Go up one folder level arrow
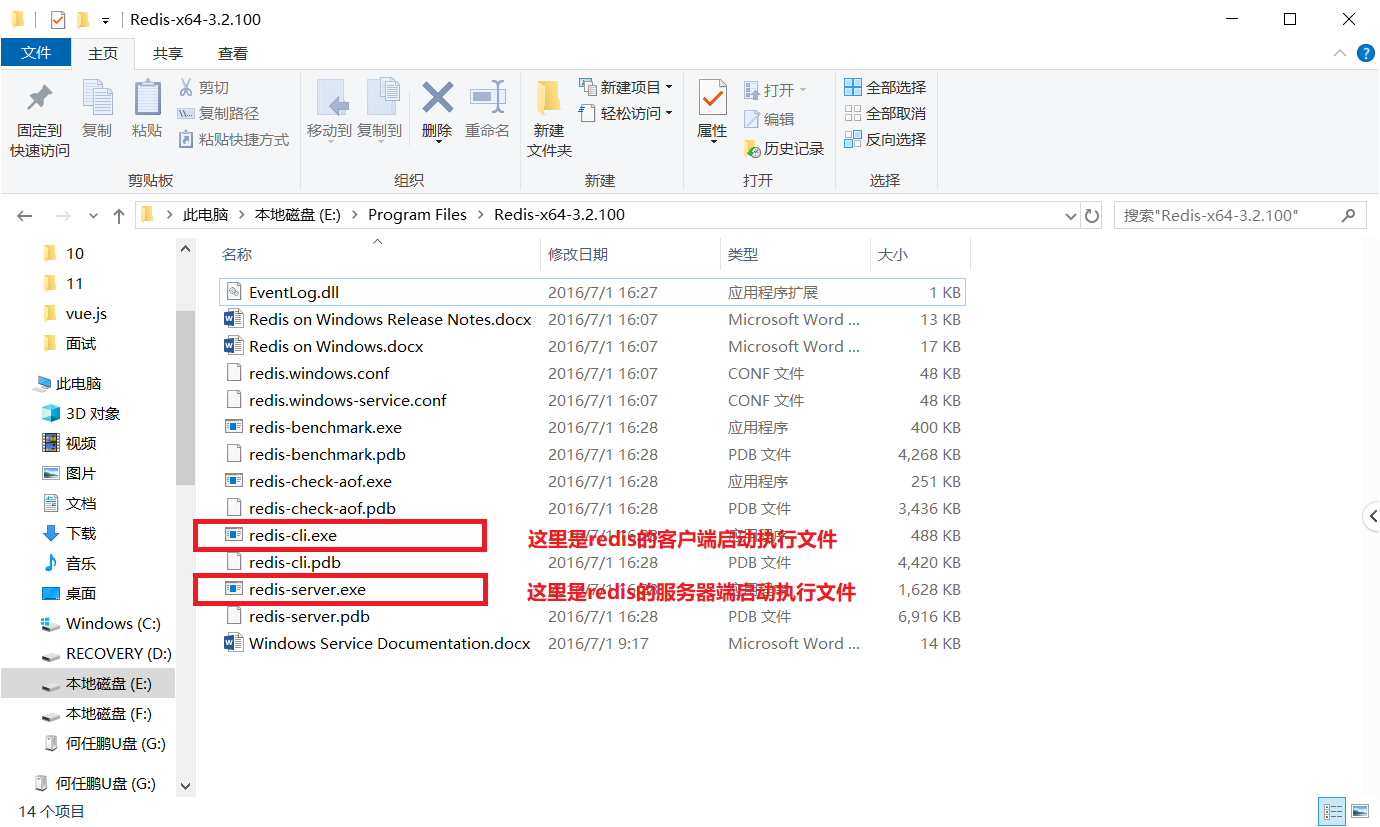This screenshot has height=827, width=1380. [x=119, y=215]
